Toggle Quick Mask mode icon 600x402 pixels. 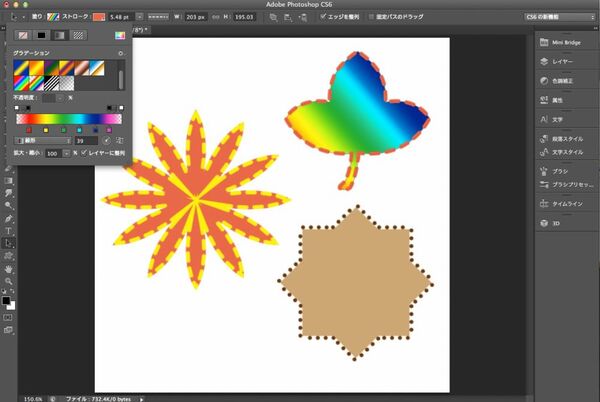click(8, 317)
